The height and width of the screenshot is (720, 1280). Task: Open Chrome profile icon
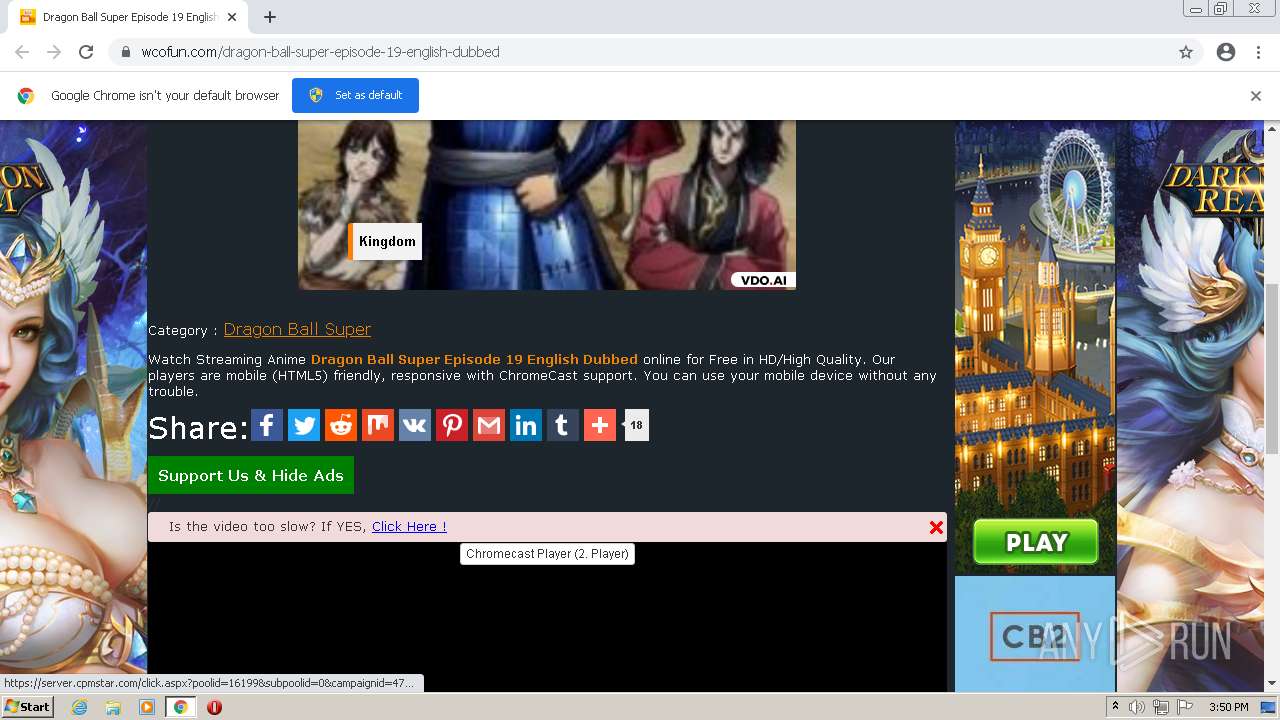coord(1226,52)
